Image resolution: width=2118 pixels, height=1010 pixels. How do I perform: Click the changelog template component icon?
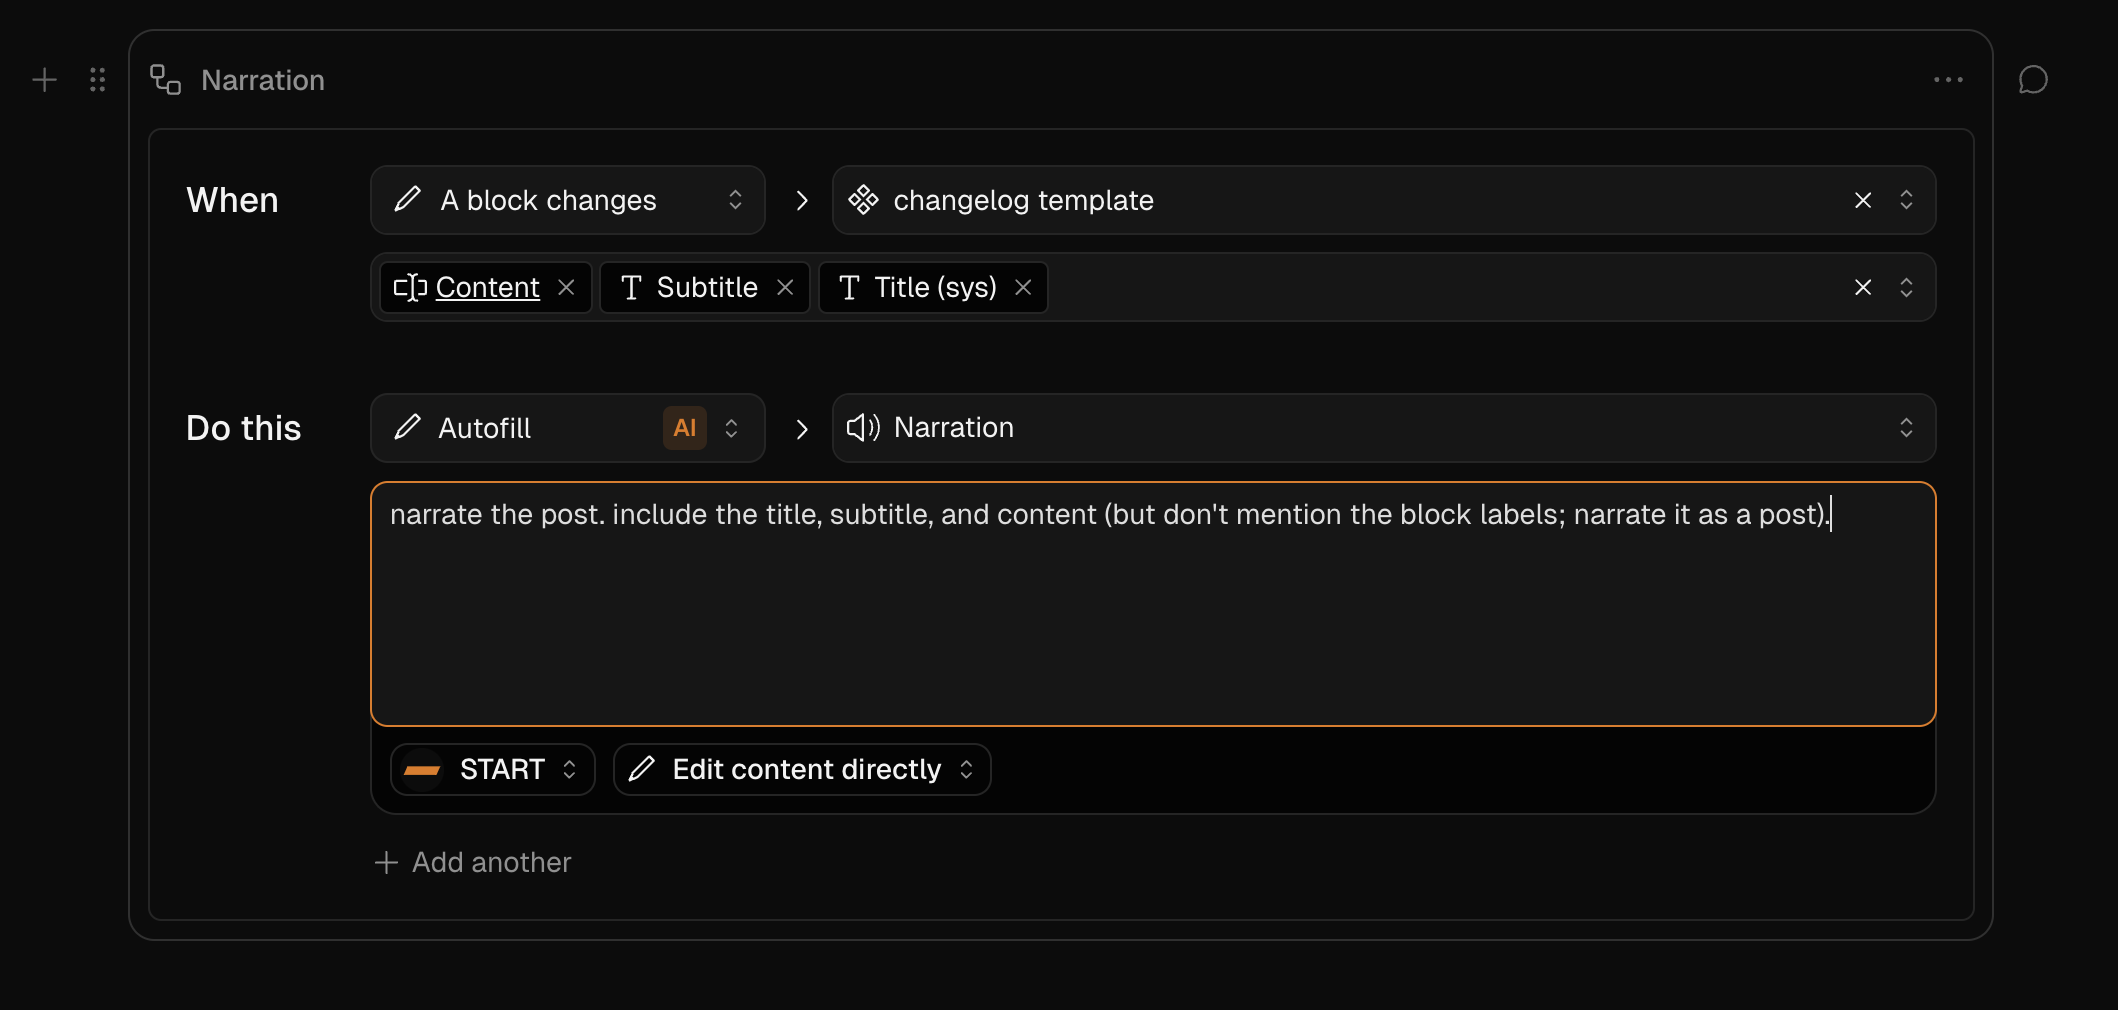[863, 200]
